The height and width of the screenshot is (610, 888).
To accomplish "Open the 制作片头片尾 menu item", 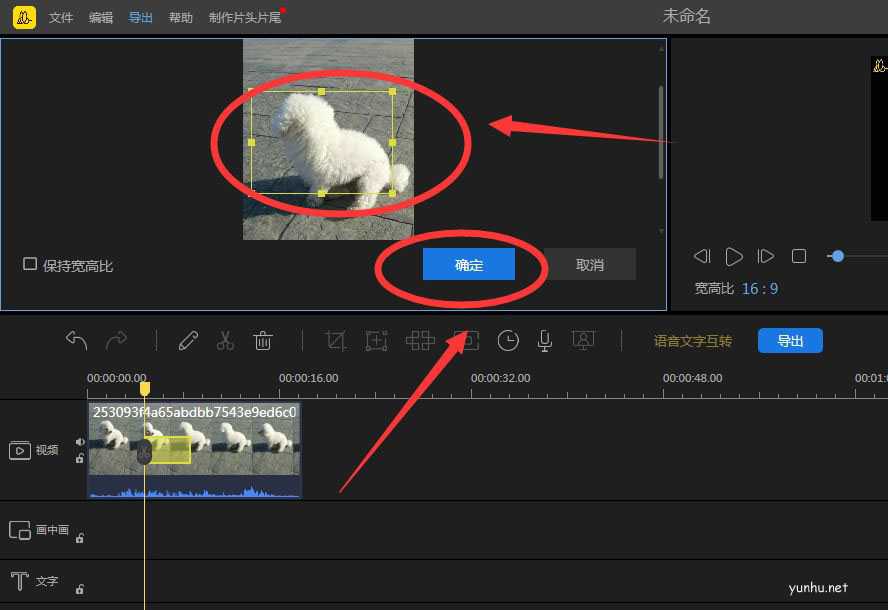I will pos(247,17).
